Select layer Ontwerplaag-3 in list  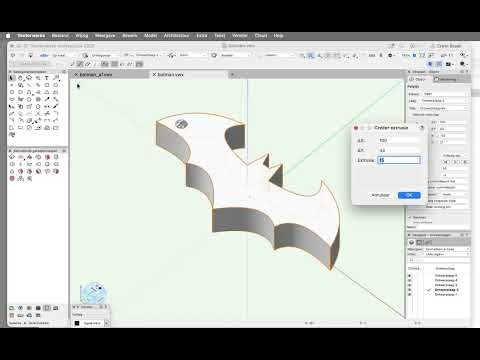pos(446,285)
